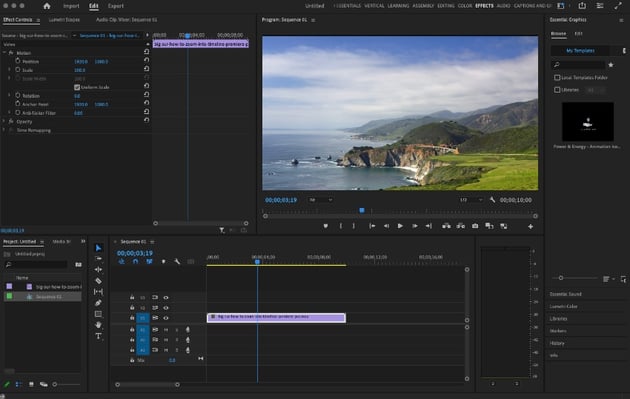The width and height of the screenshot is (630, 399).
Task: Open Program monitor Button Editor plus icon
Action: point(530,227)
